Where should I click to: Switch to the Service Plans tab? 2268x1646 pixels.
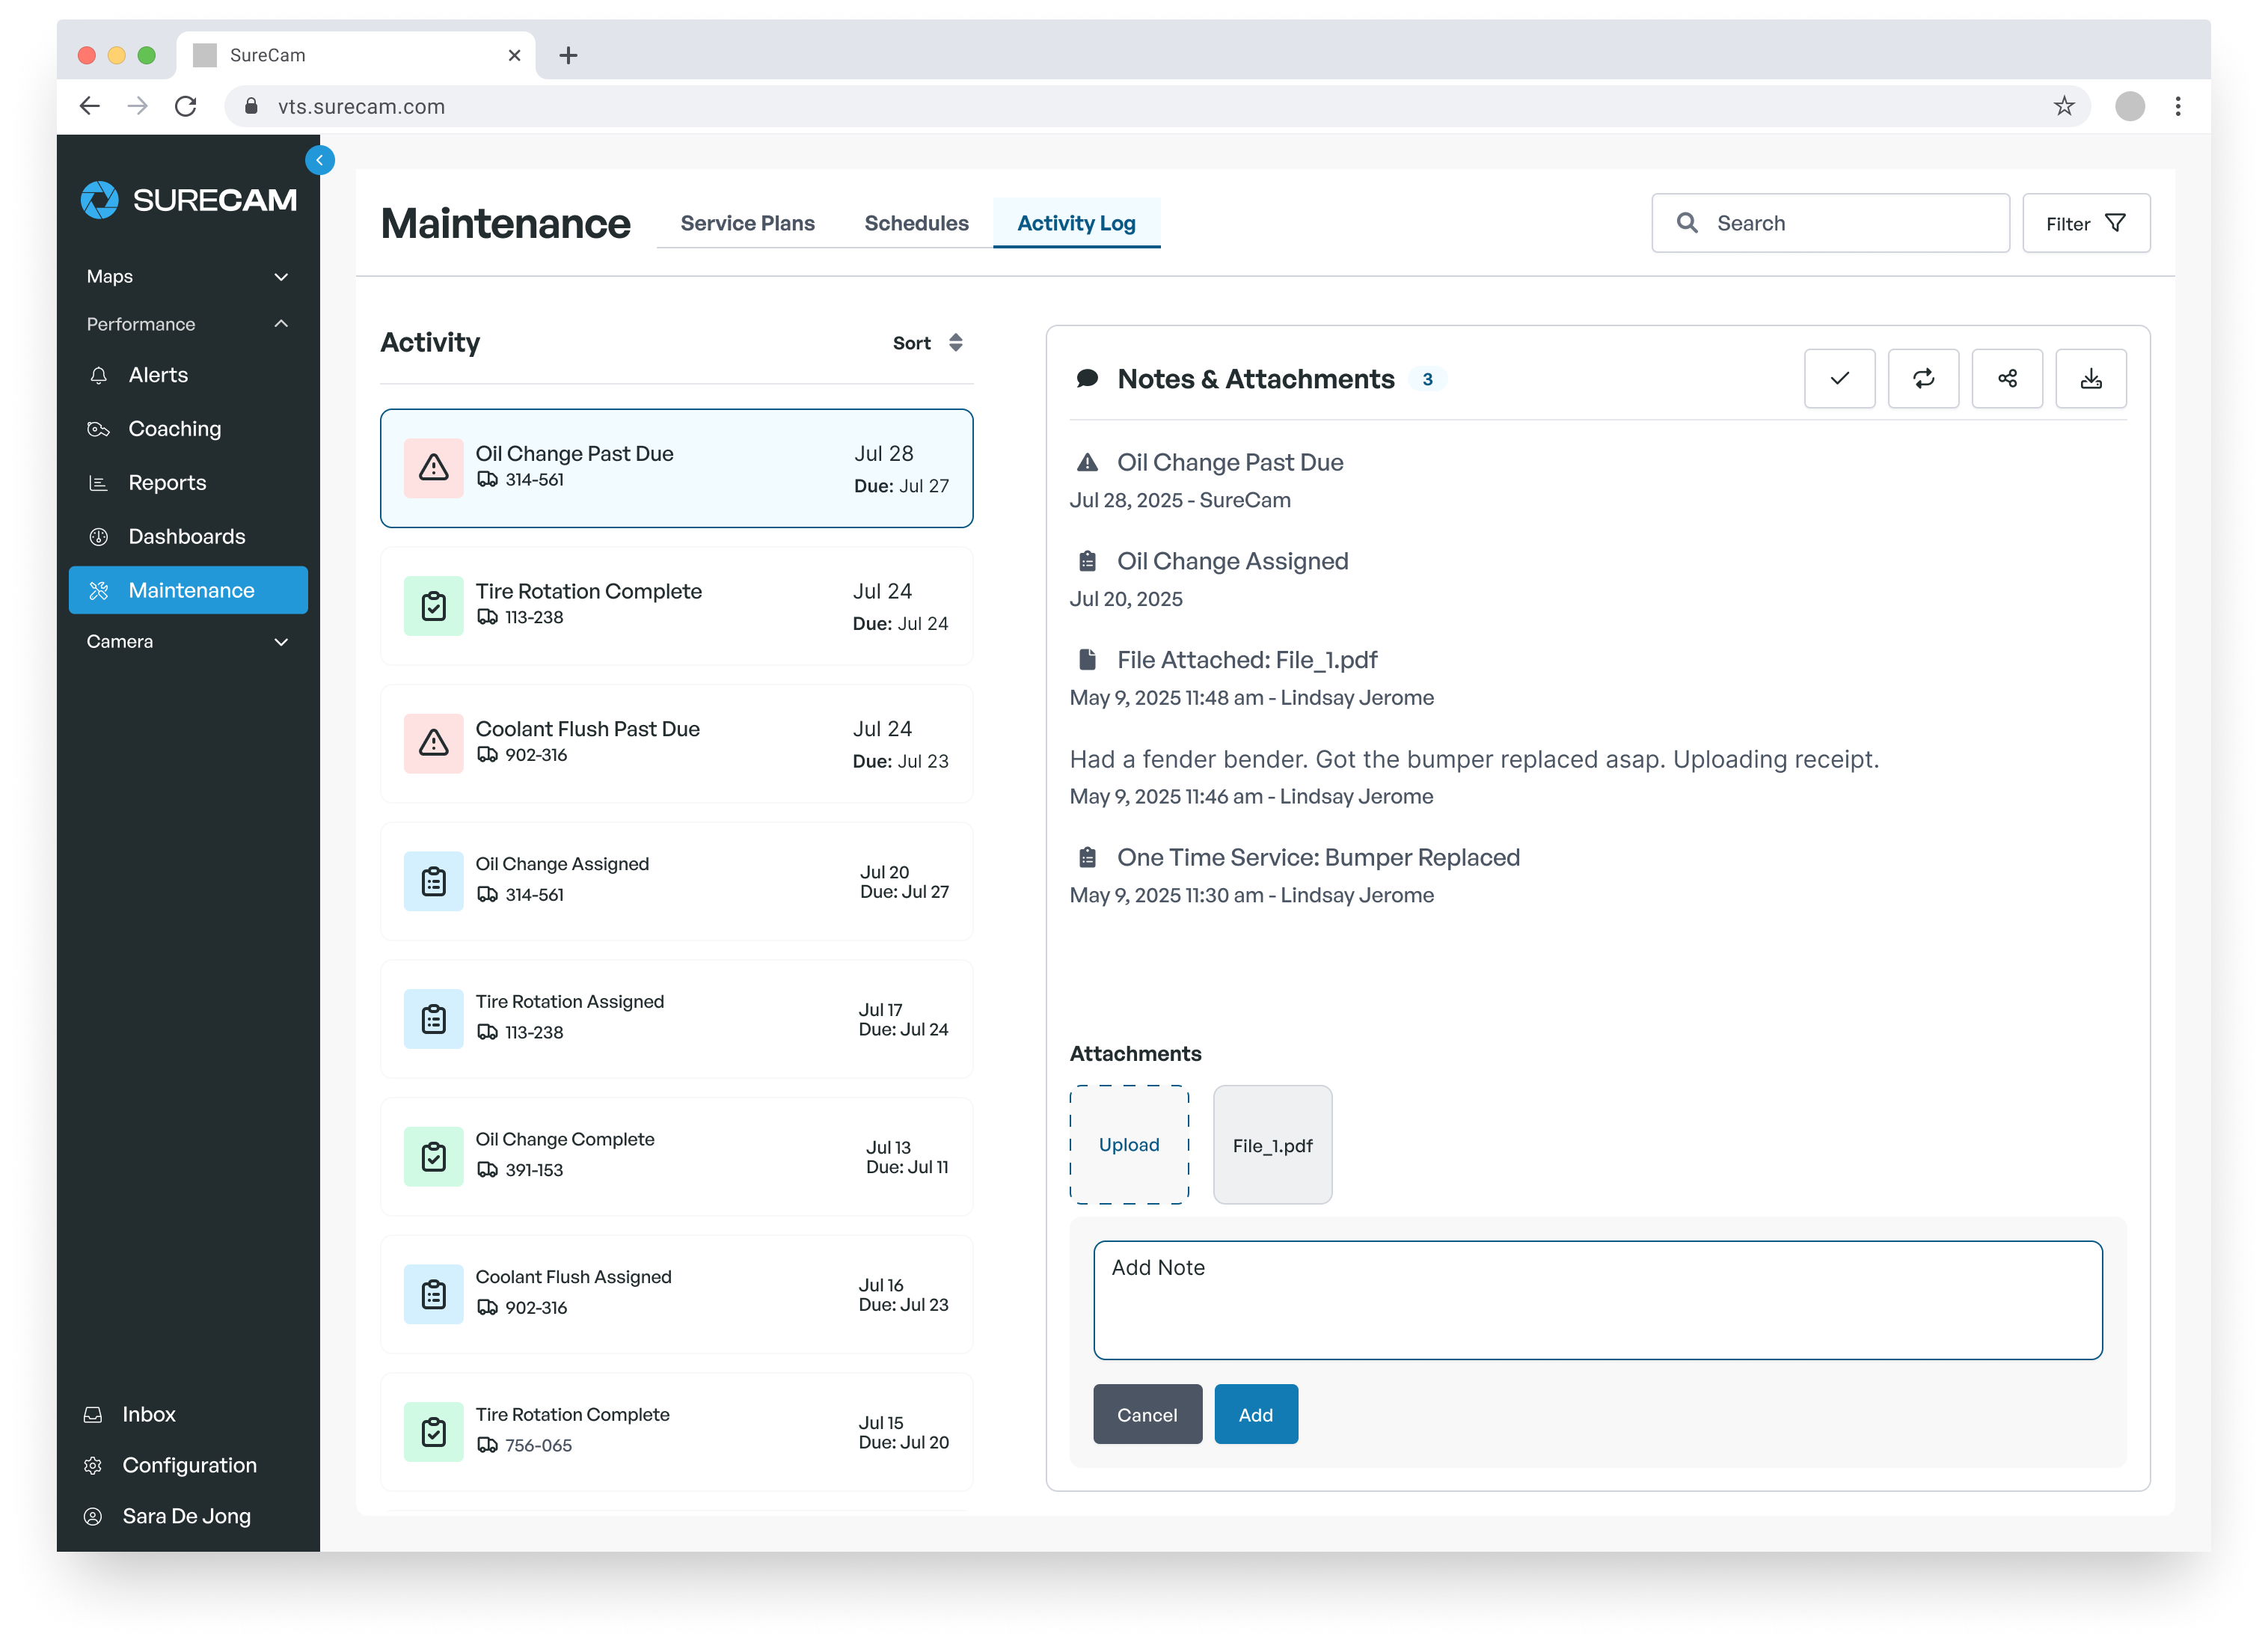click(x=747, y=223)
